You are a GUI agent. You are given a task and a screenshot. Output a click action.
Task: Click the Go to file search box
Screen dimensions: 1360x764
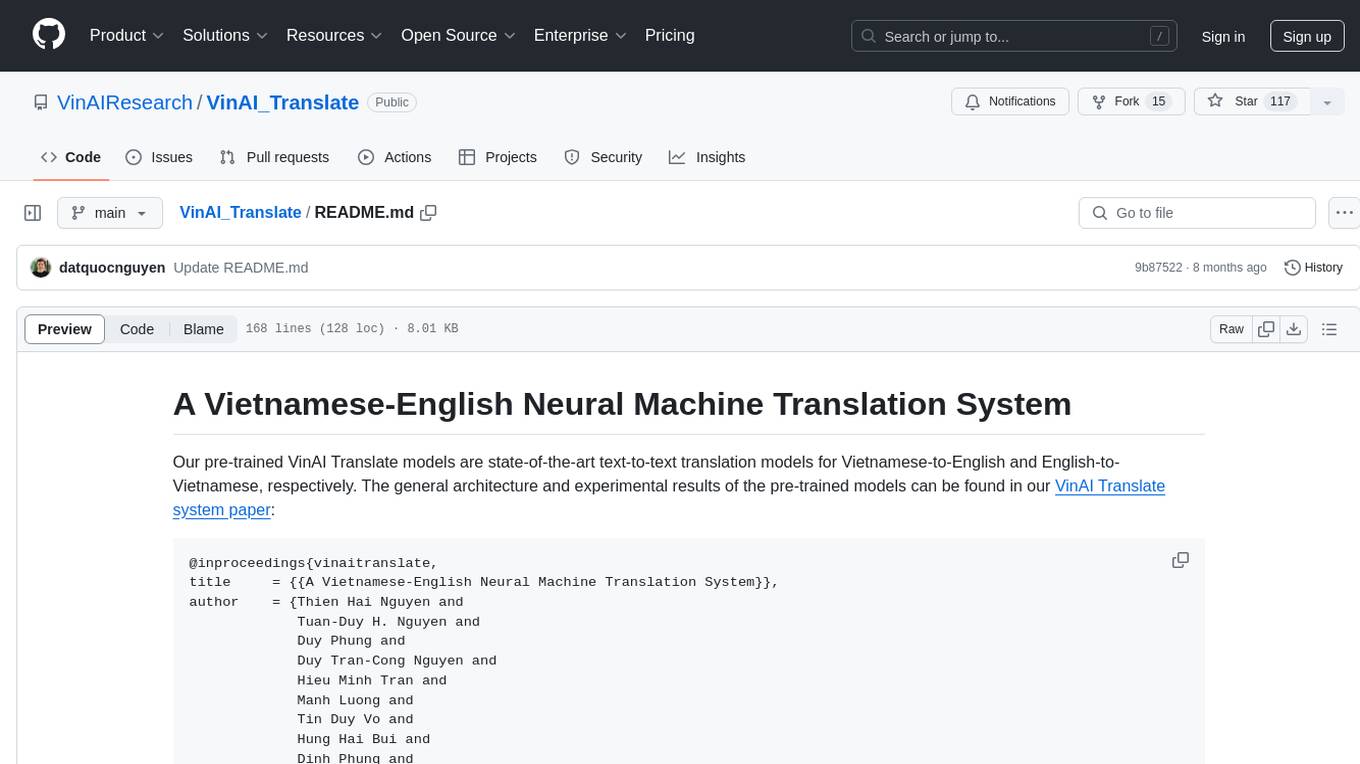(1197, 213)
